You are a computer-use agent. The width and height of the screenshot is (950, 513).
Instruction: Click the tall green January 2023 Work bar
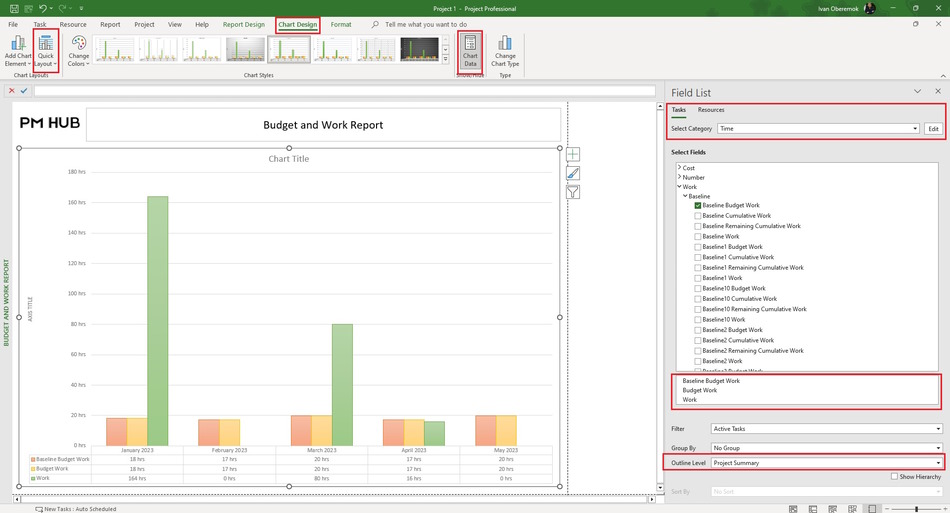coord(158,321)
